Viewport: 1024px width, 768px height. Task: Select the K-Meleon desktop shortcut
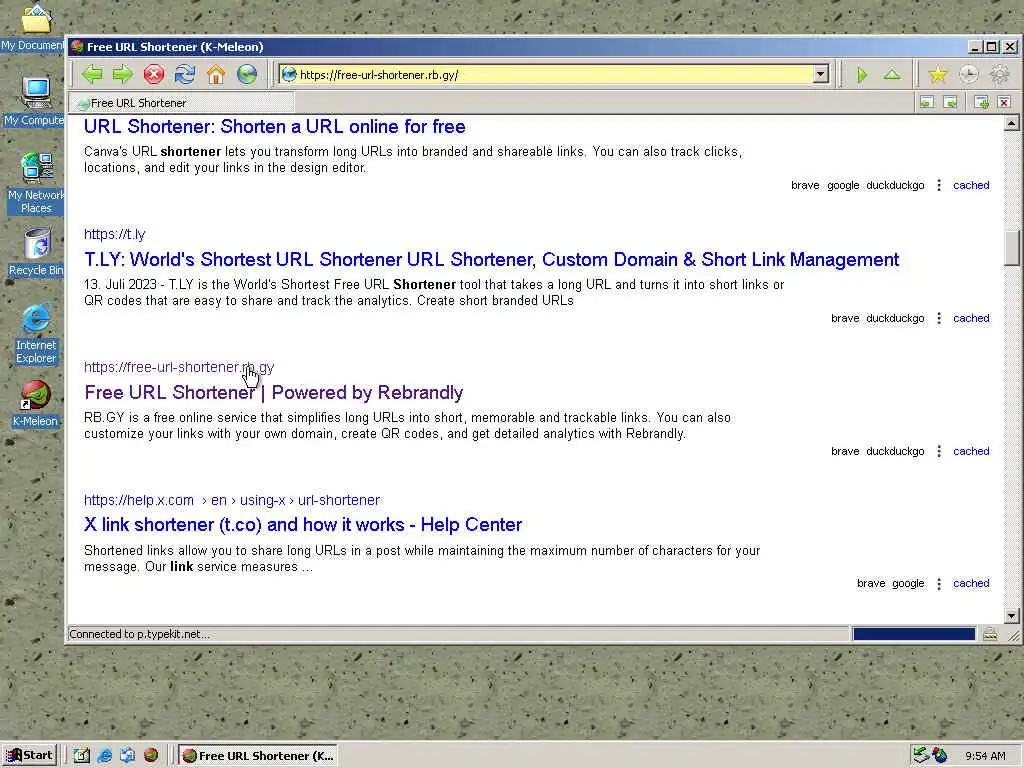pos(35,405)
